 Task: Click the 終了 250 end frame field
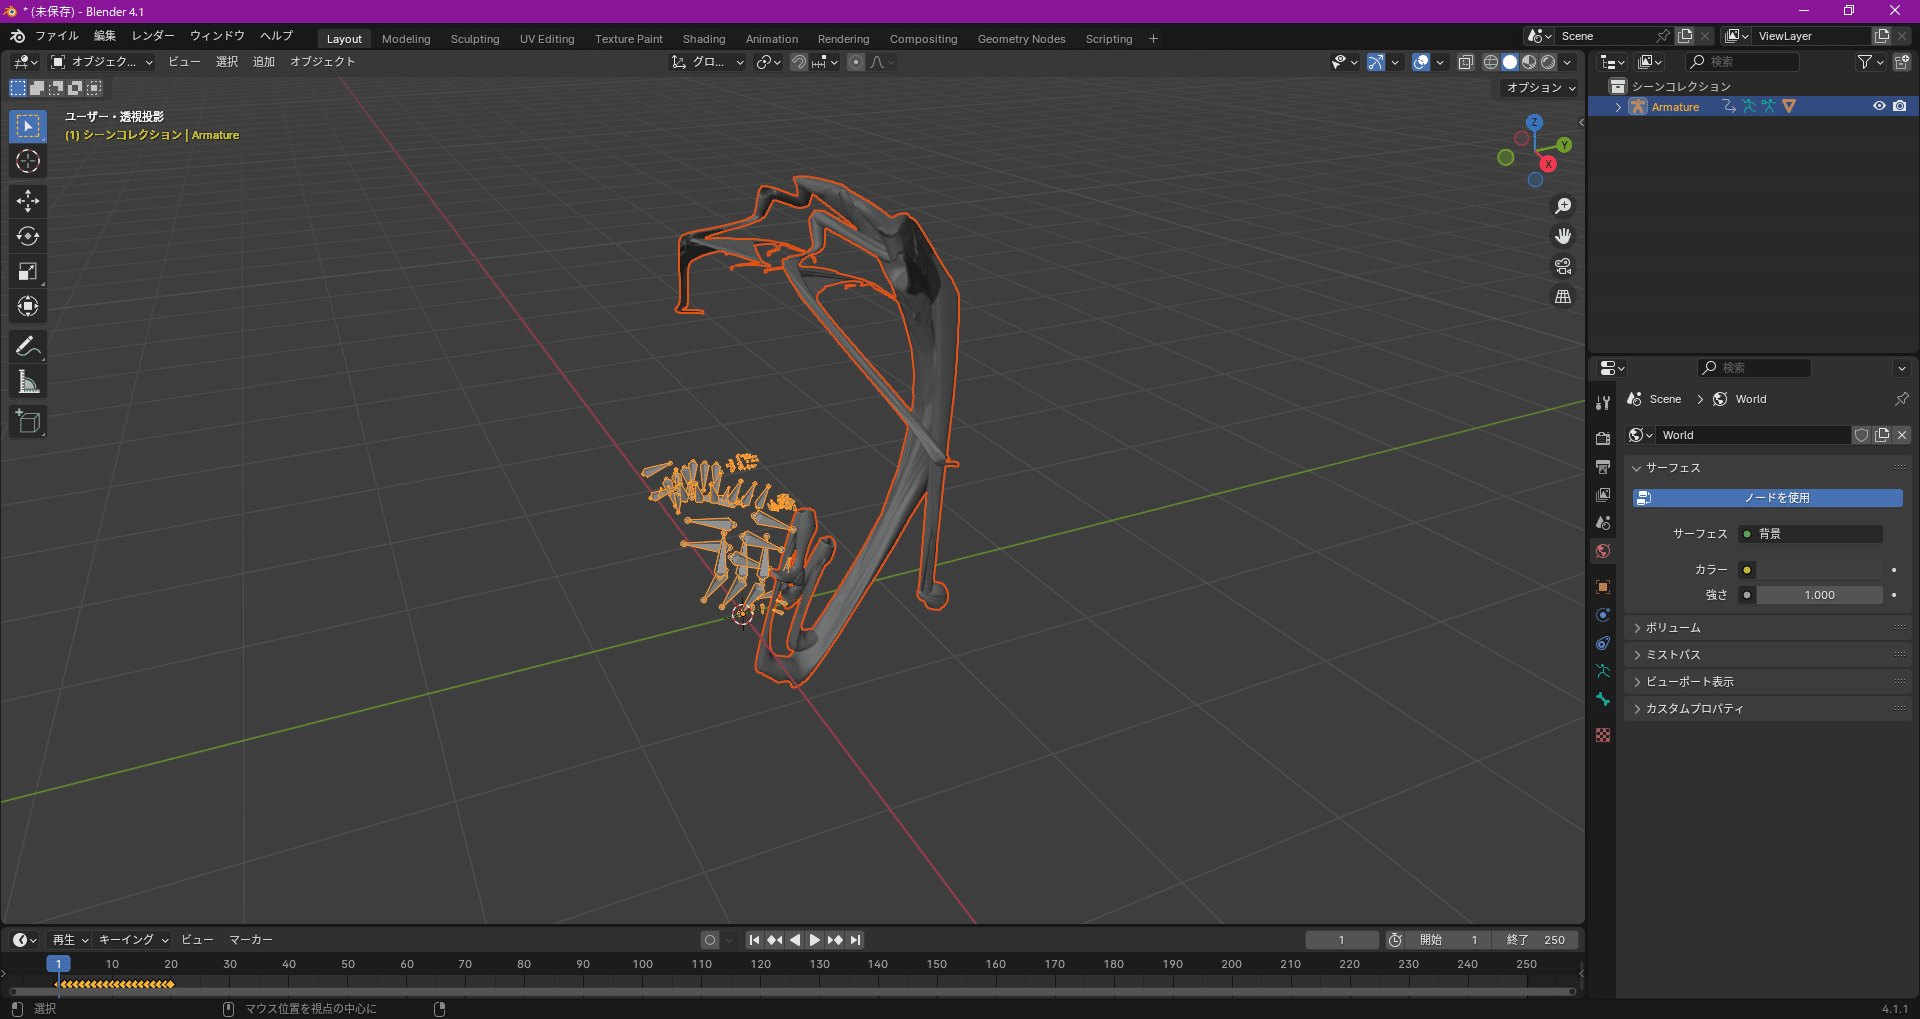tap(1536, 940)
